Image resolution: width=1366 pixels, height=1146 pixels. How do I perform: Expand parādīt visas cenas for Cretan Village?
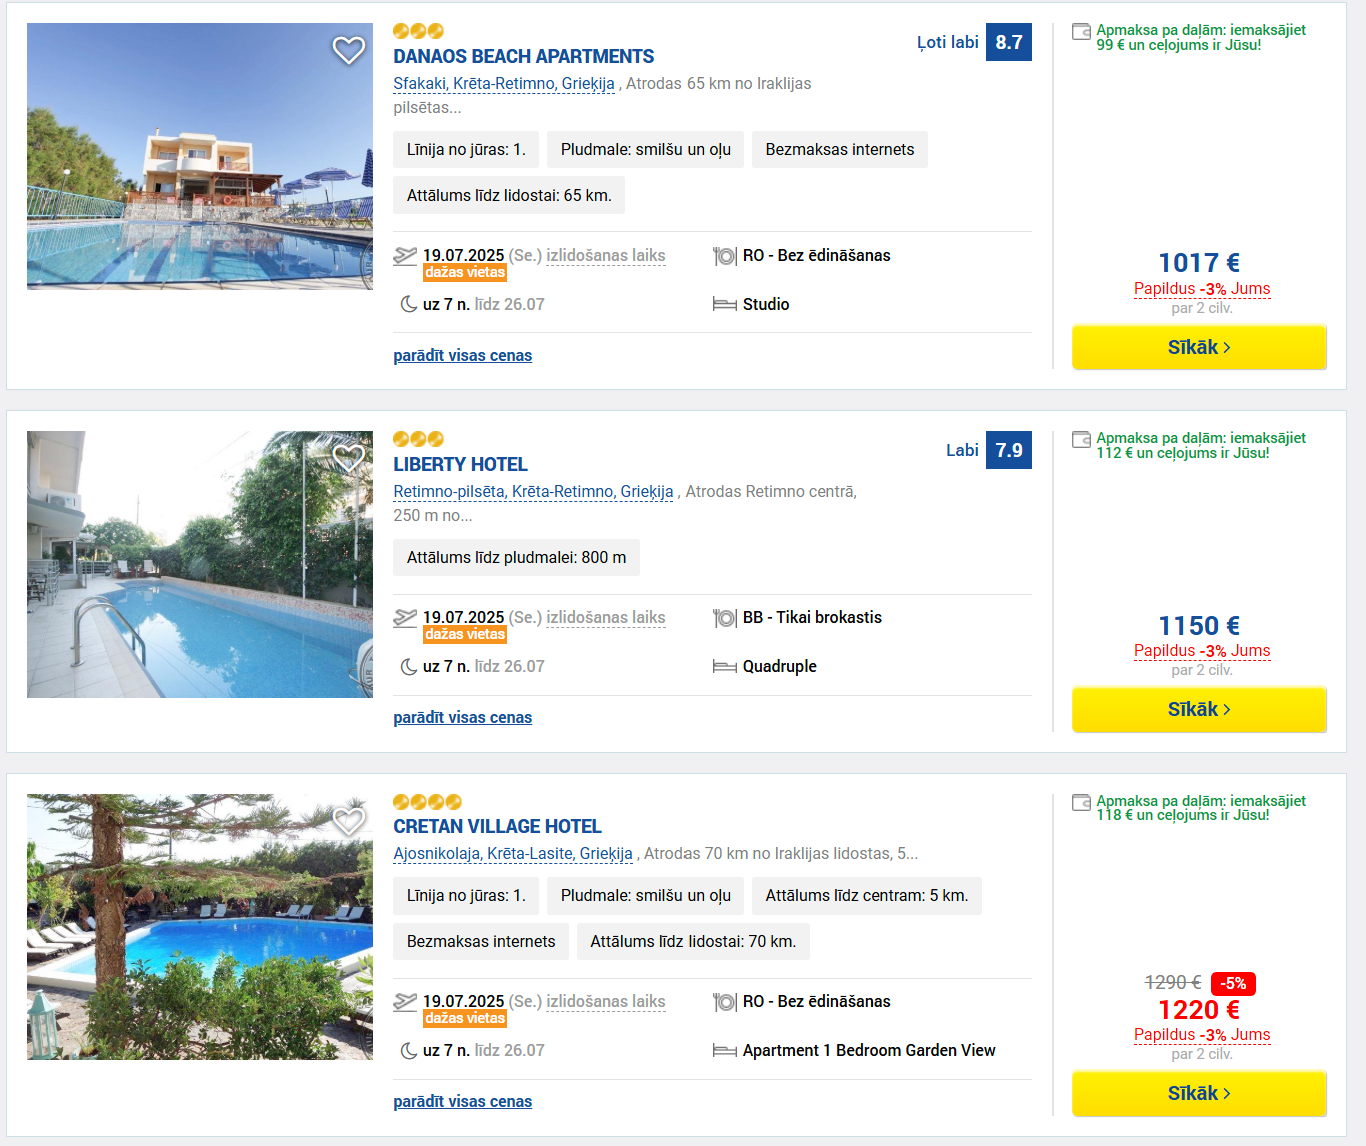click(463, 1102)
